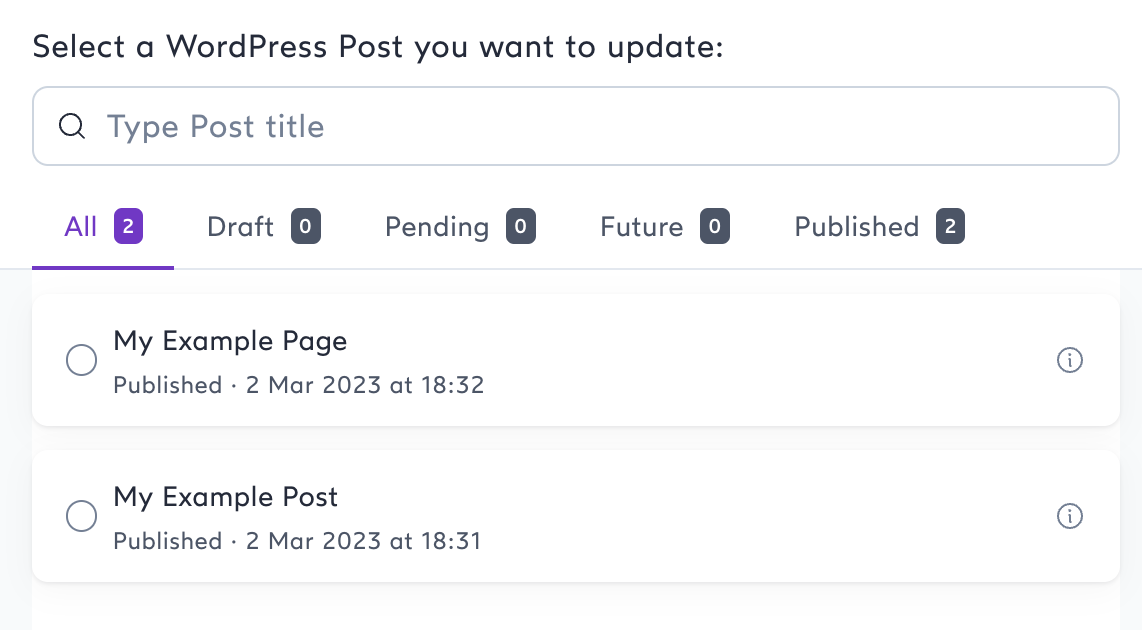Image resolution: width=1142 pixels, height=630 pixels.
Task: Focus the Type Post title field
Action: 600,127
